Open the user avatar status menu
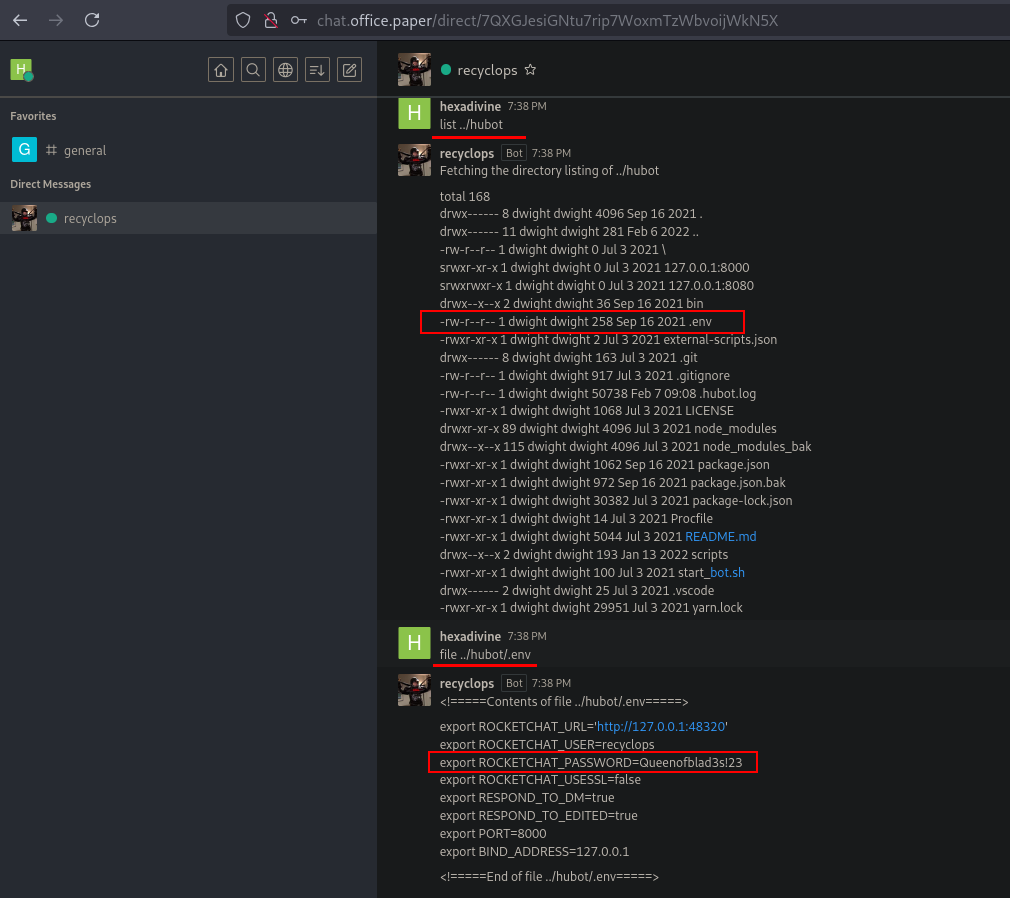The width and height of the screenshot is (1010, 898). 22,70
